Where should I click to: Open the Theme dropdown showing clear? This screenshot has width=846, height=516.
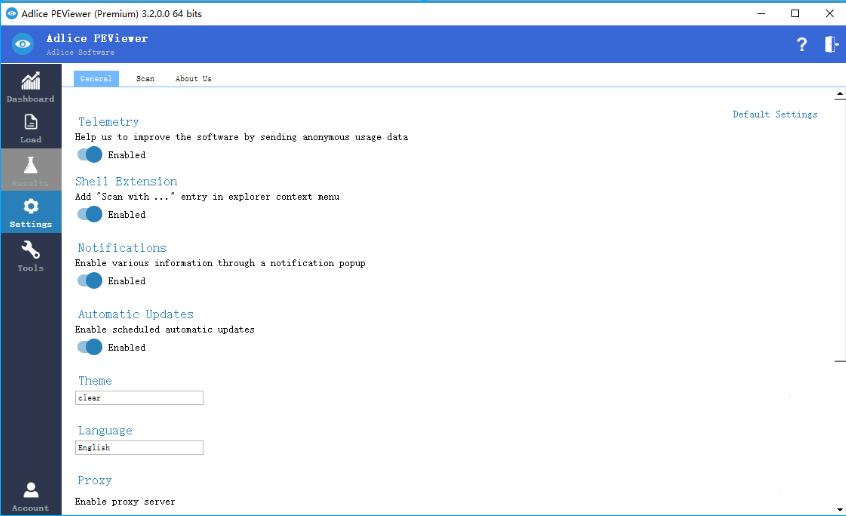(x=139, y=398)
